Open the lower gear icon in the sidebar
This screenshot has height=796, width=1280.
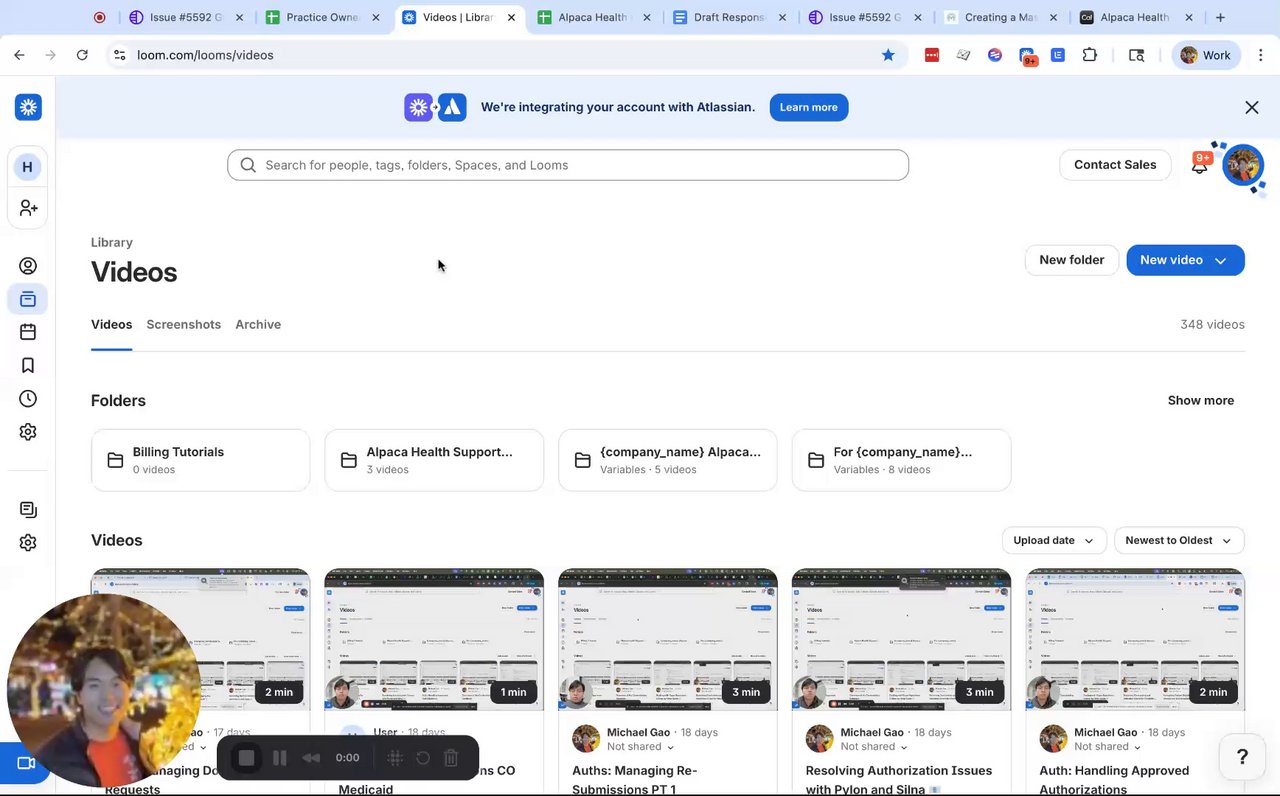[28, 542]
